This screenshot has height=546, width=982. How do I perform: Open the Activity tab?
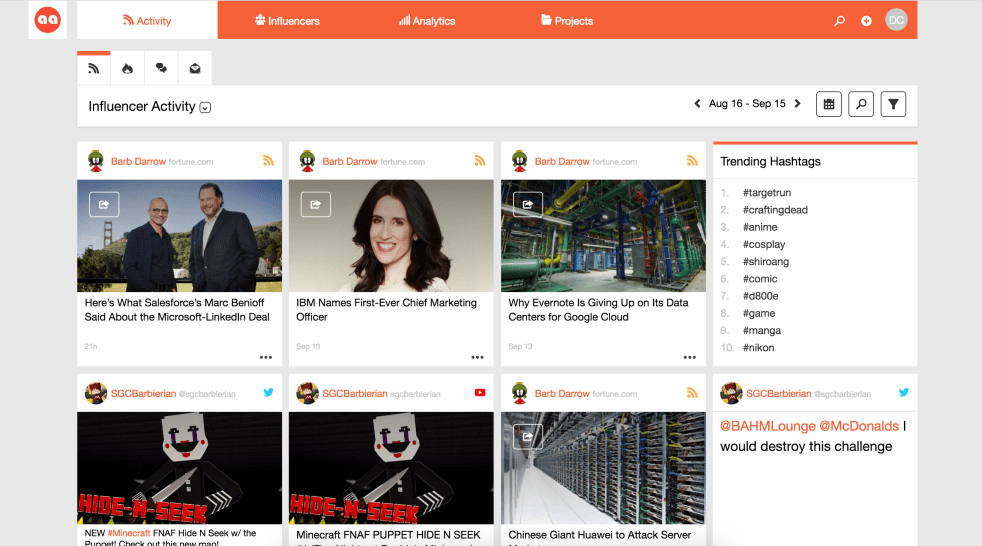point(147,21)
